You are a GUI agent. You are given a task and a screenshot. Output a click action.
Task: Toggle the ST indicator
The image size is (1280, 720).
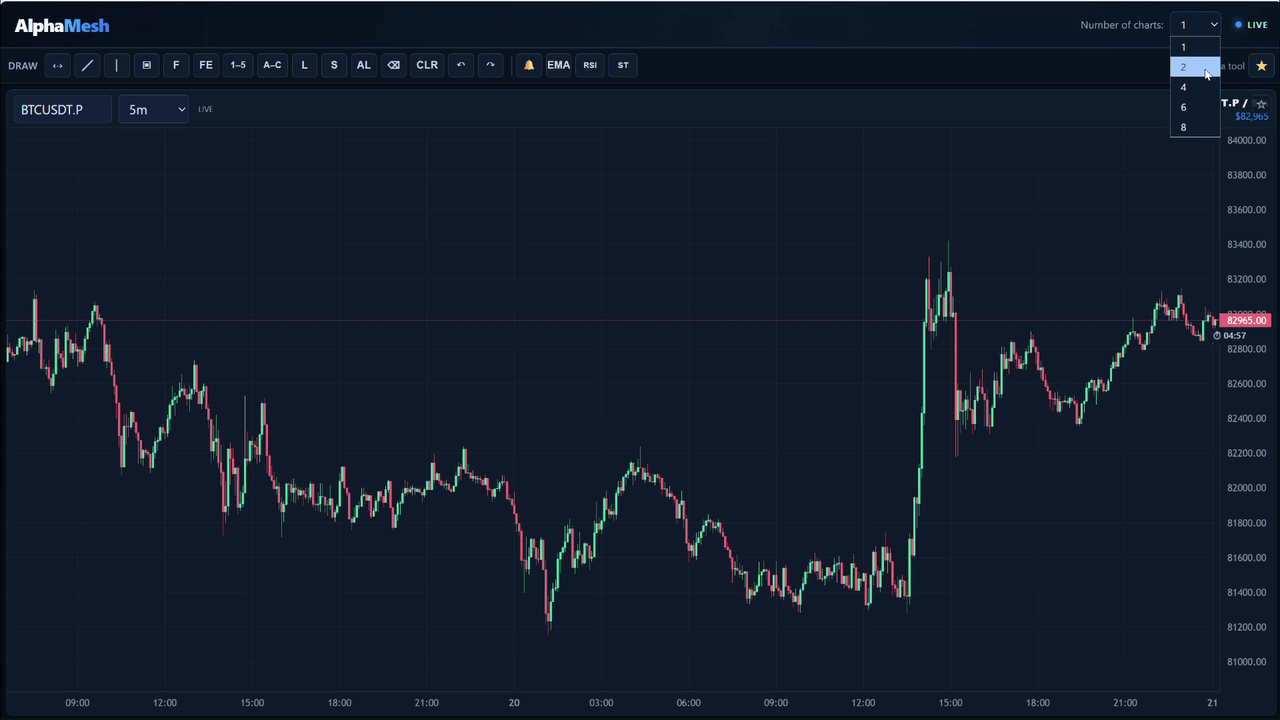[x=623, y=65]
